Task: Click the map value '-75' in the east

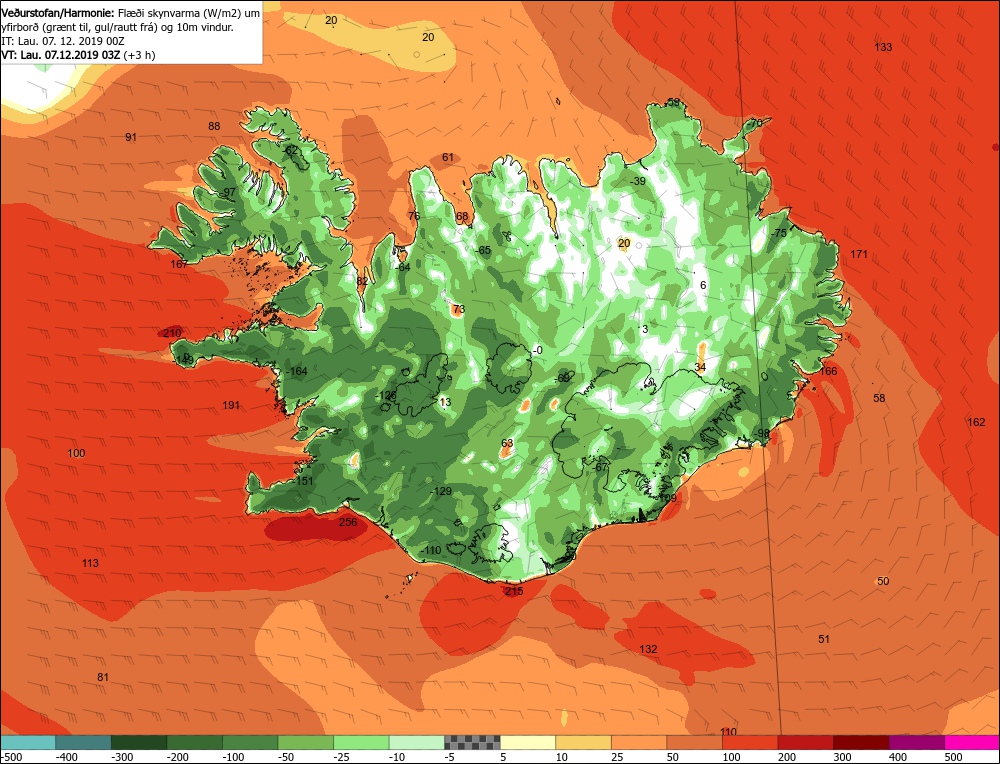Action: pyautogui.click(x=778, y=233)
